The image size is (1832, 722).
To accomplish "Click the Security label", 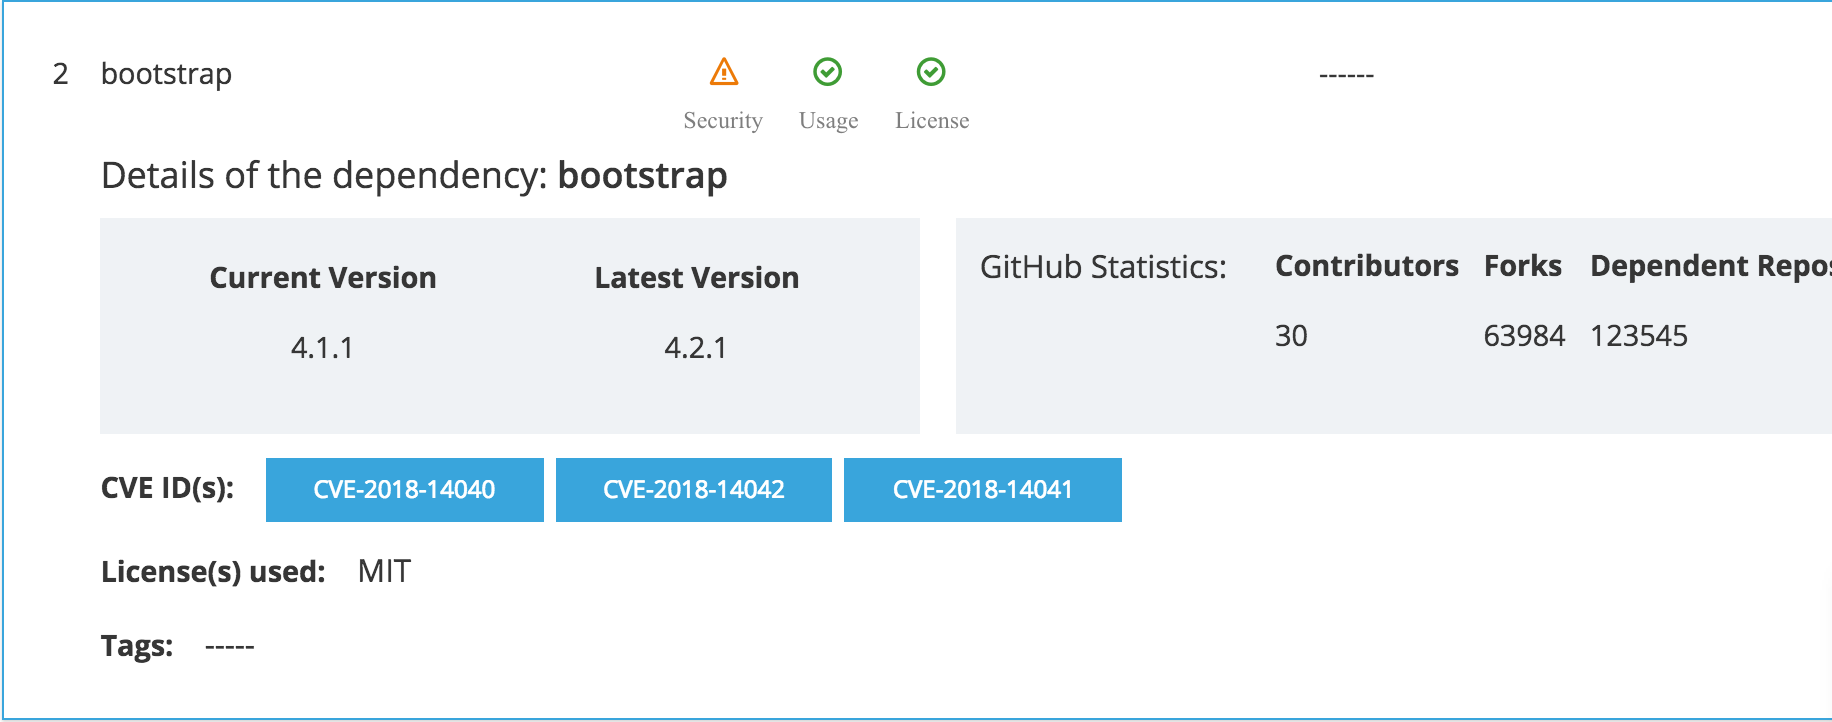I will pos(723,121).
